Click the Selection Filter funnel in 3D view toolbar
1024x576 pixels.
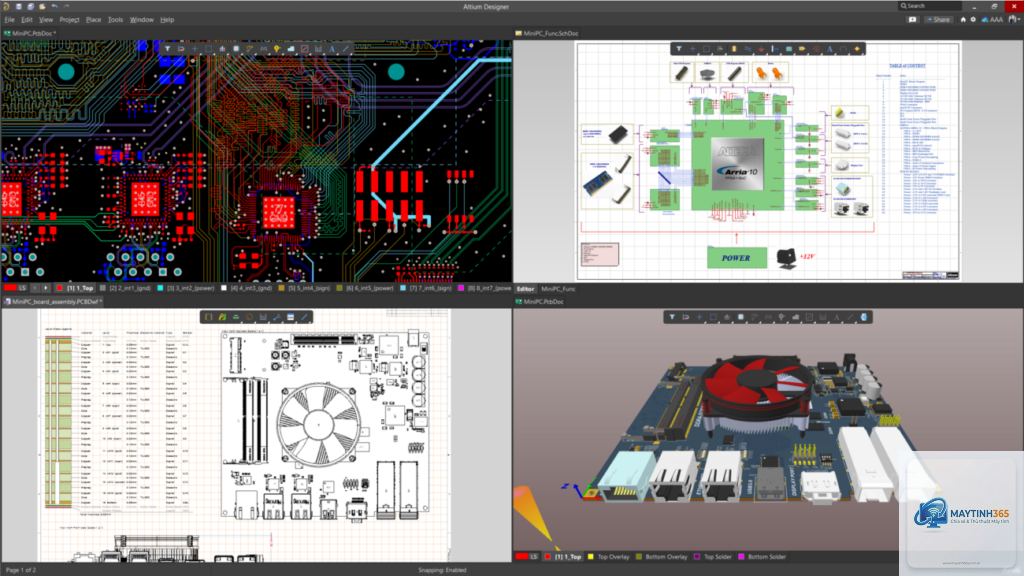(671, 317)
